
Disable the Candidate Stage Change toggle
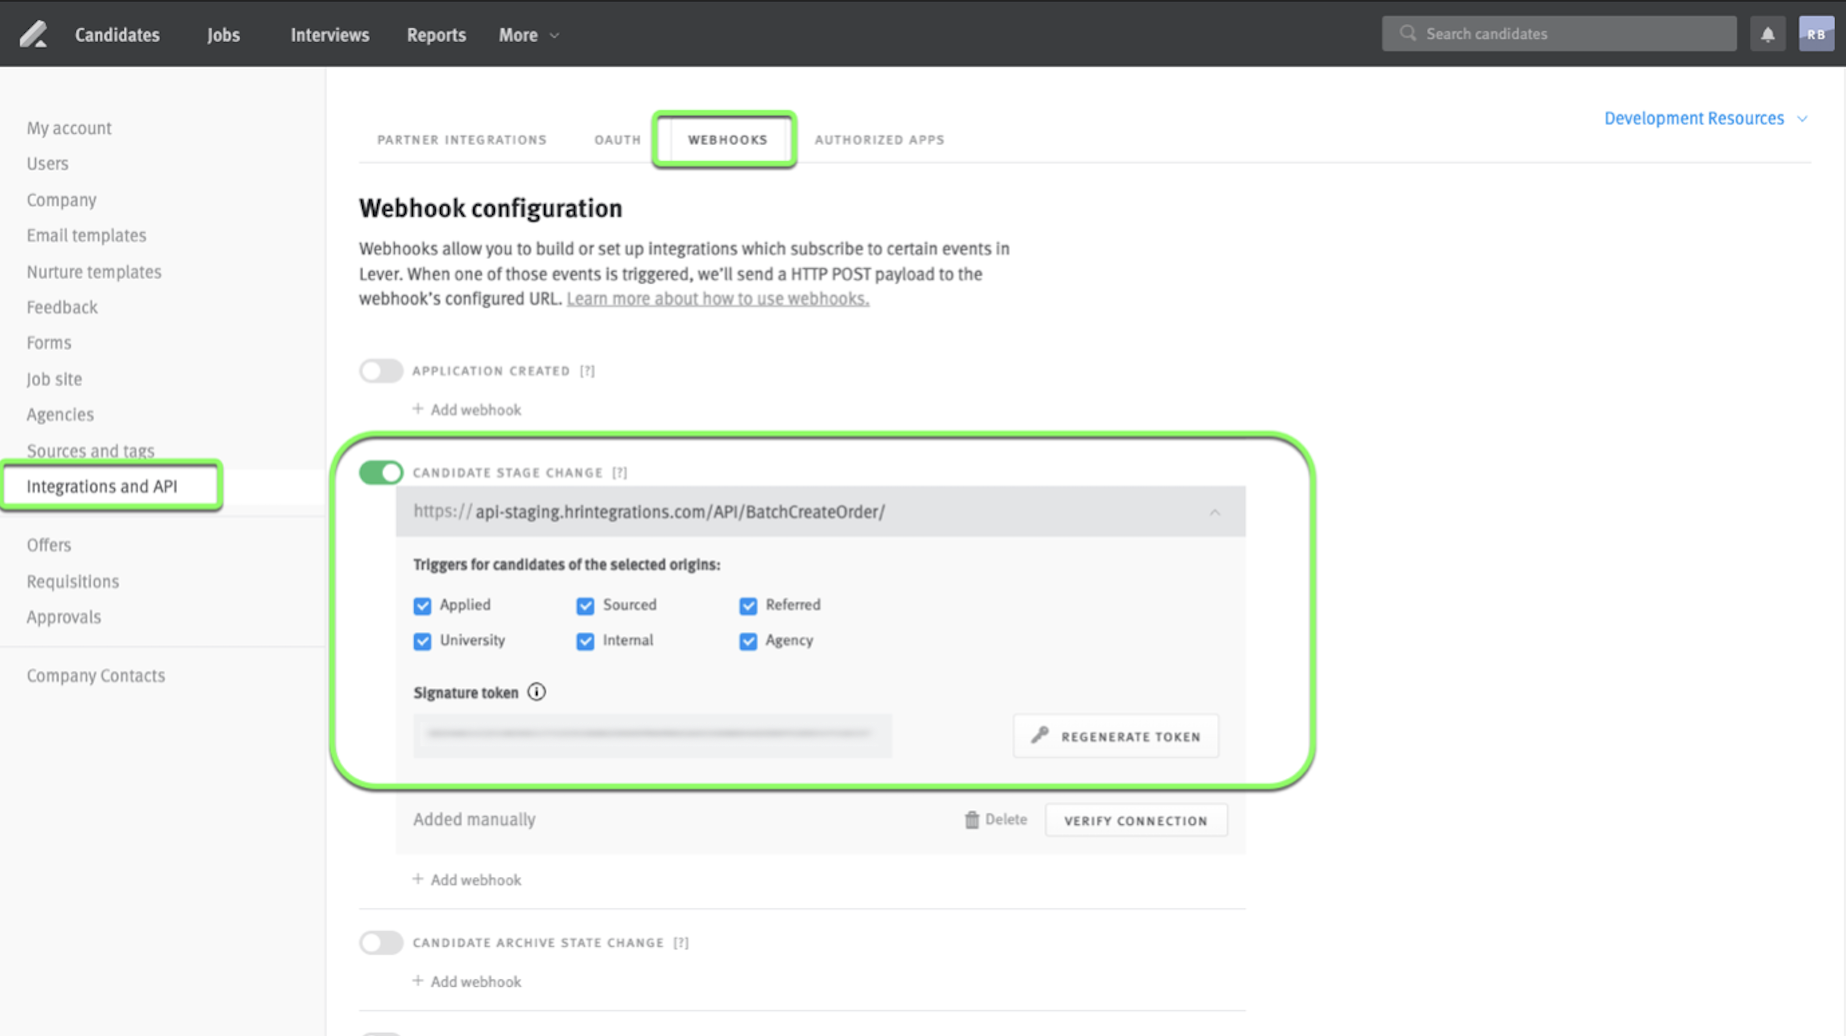pos(381,472)
